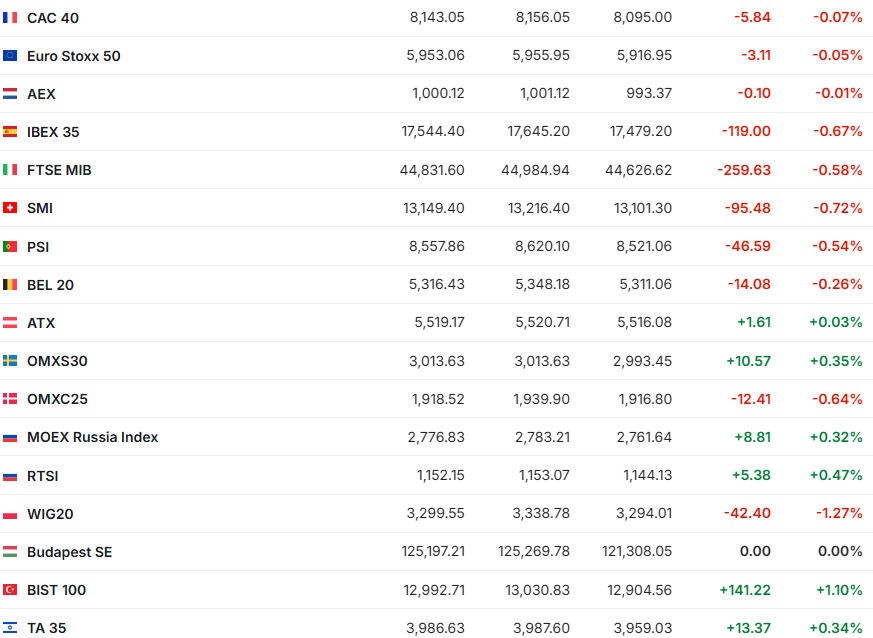
Task: Open the FTSE MIB index link
Action: tap(59, 170)
